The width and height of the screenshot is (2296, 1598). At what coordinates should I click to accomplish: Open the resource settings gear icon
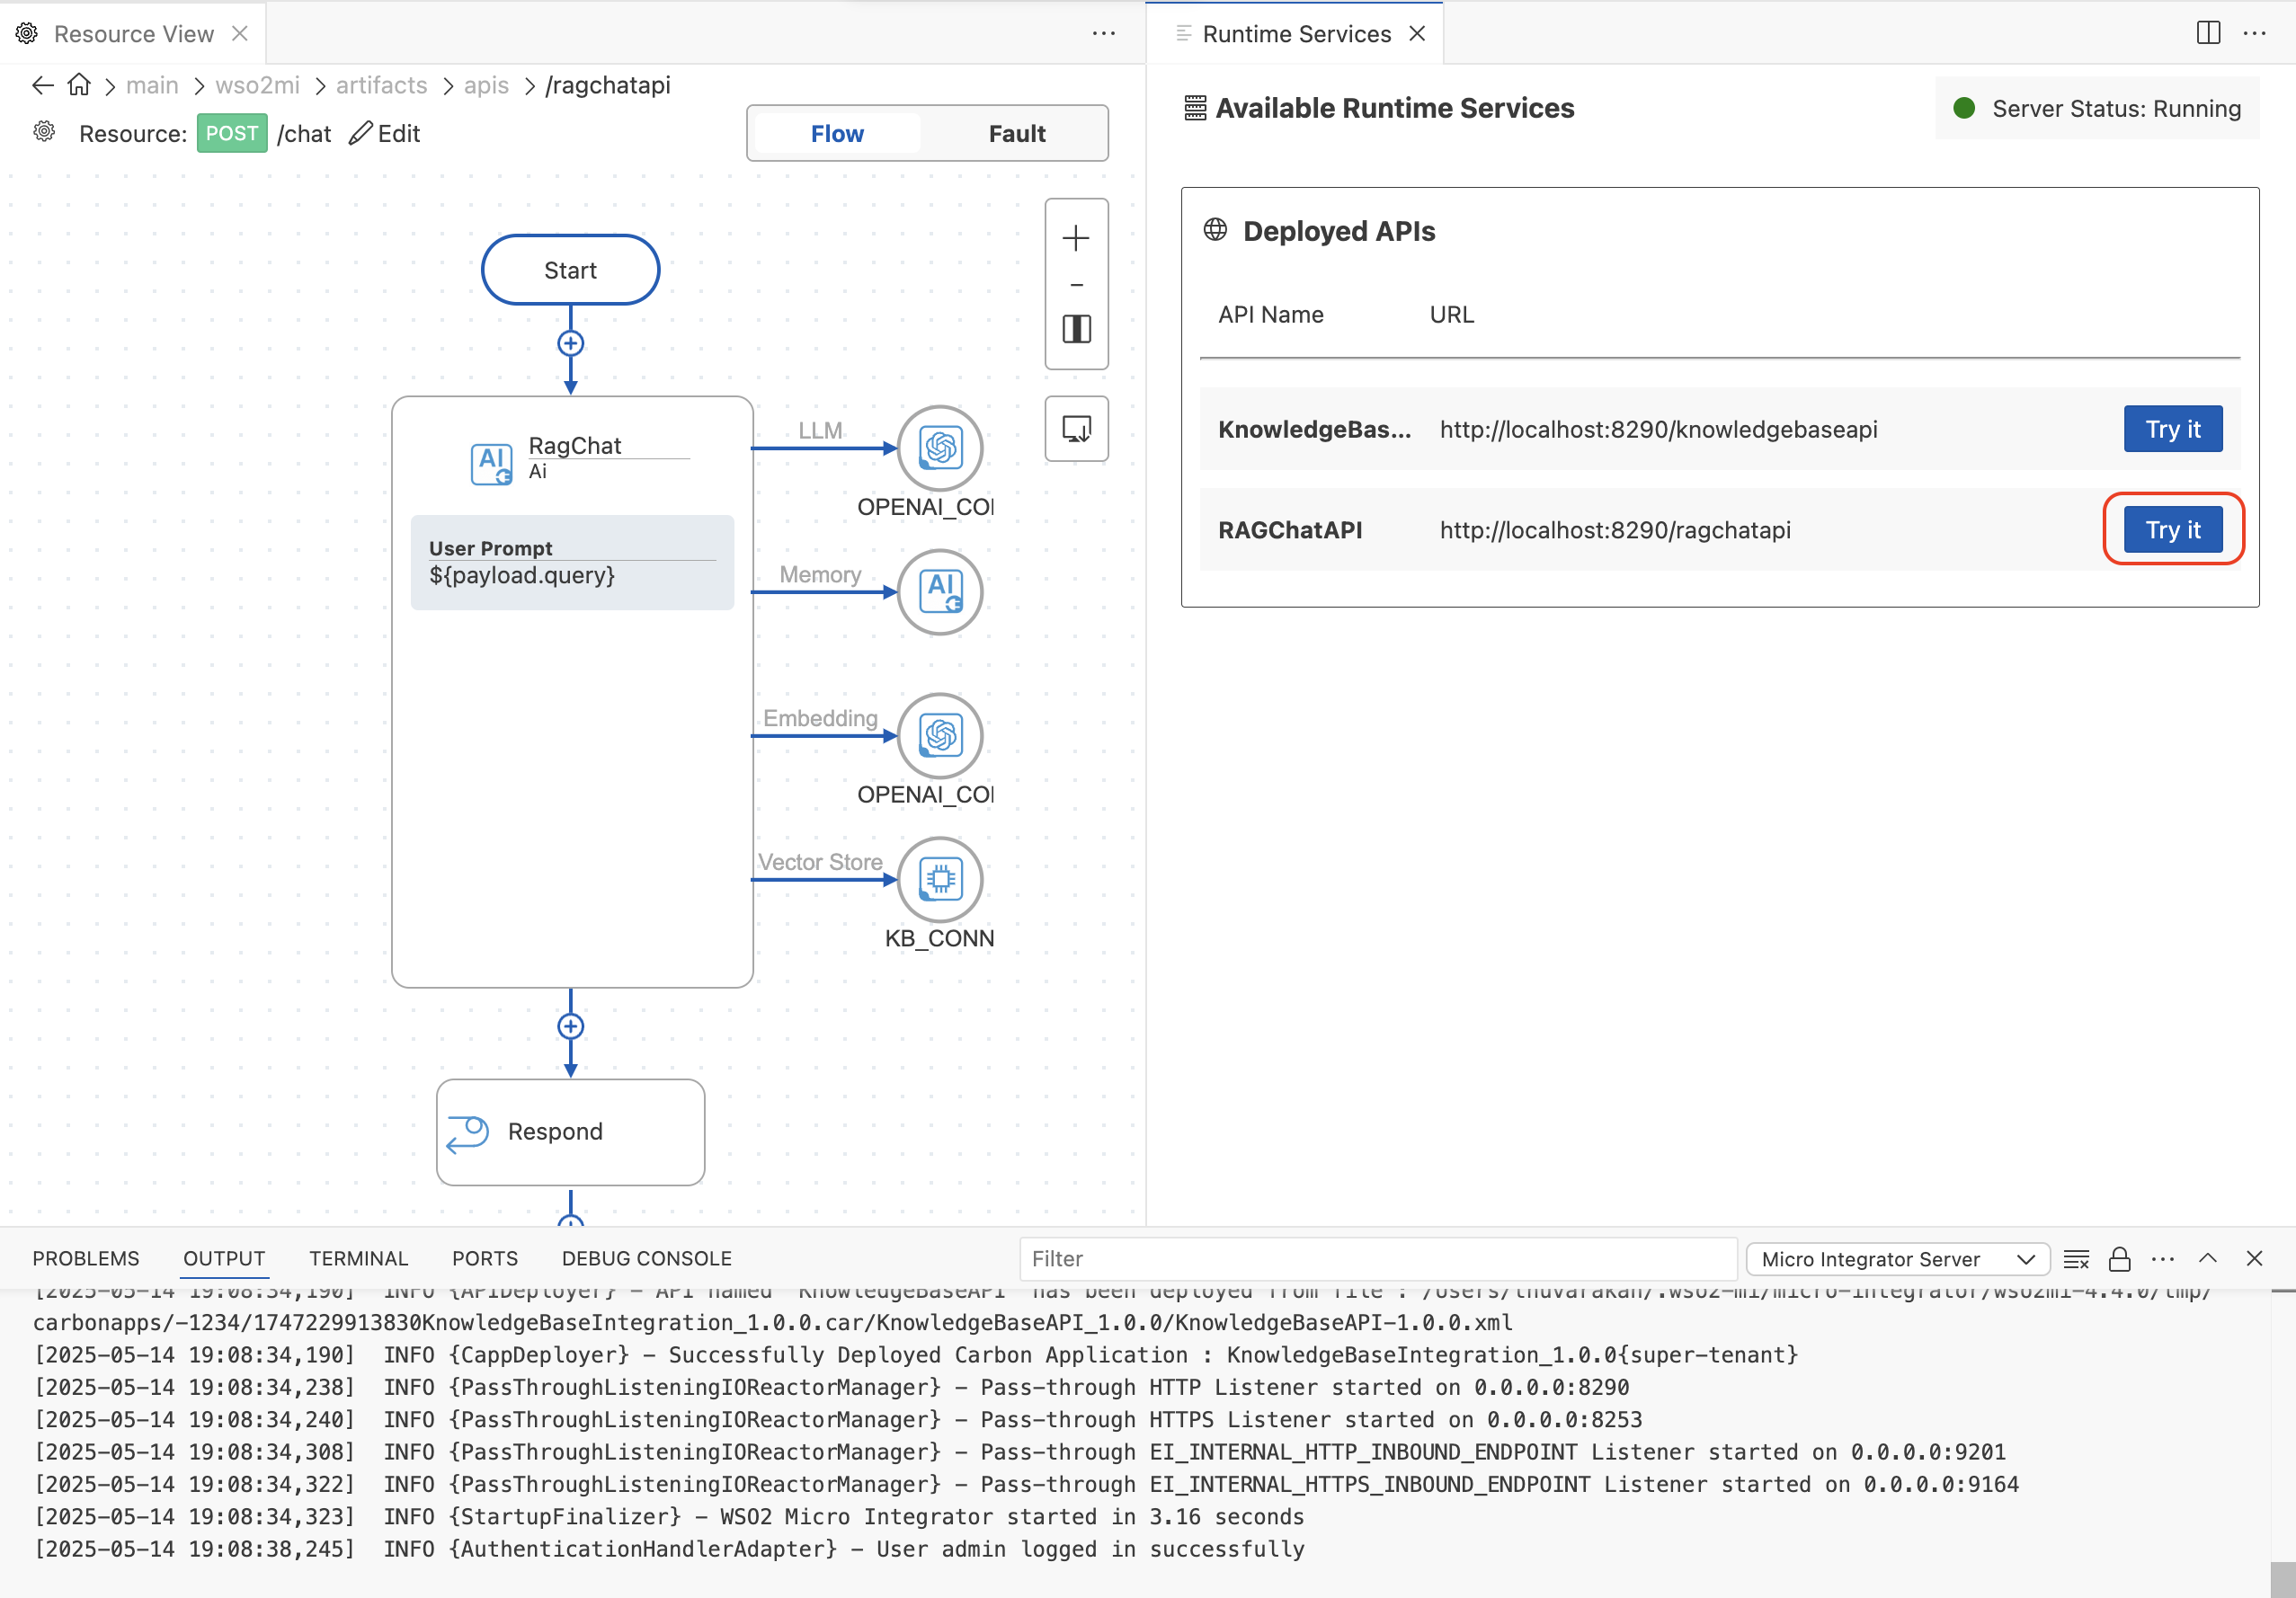click(44, 132)
